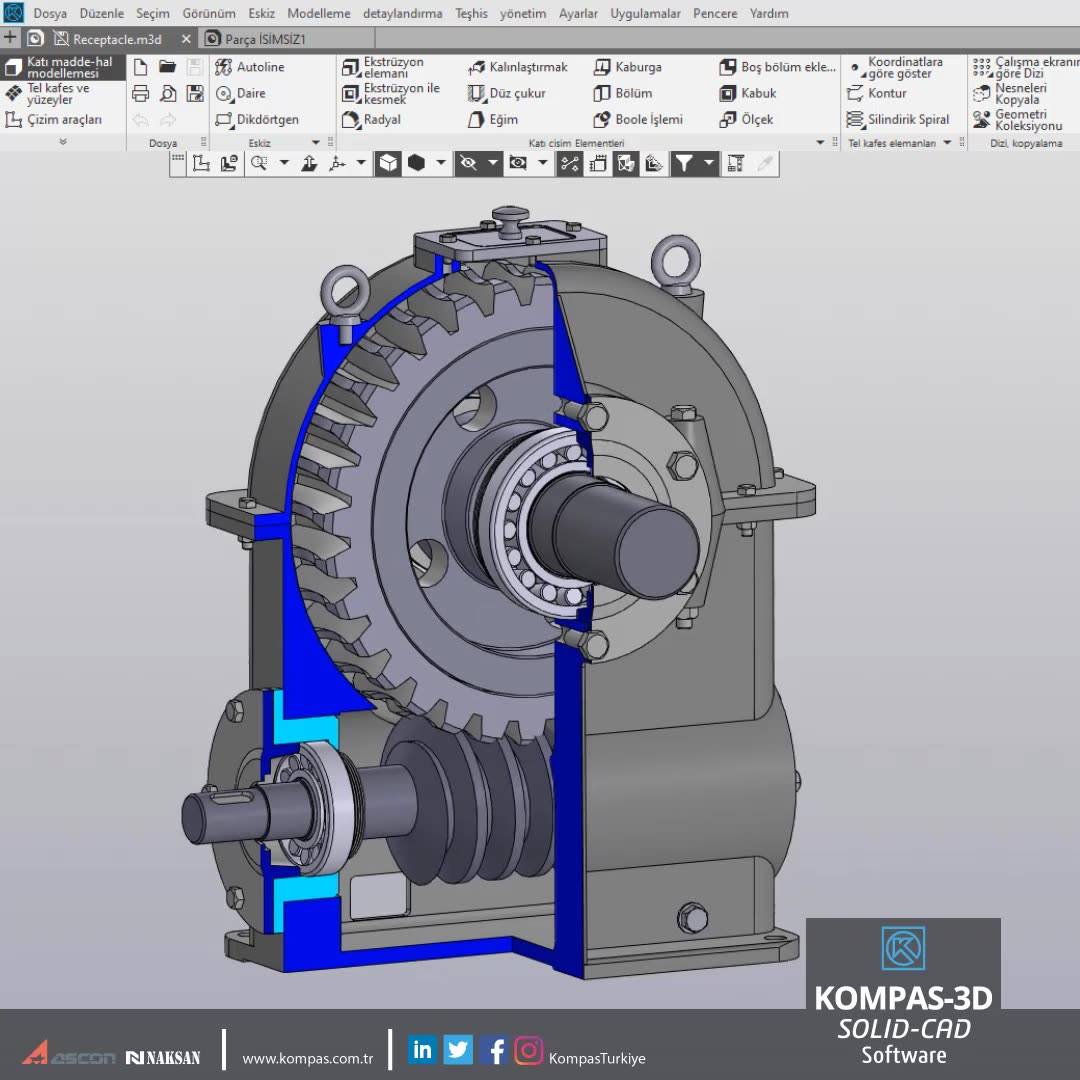Open dropdown arrow next to orientation axes
The width and height of the screenshot is (1080, 1080).
[x=361, y=163]
